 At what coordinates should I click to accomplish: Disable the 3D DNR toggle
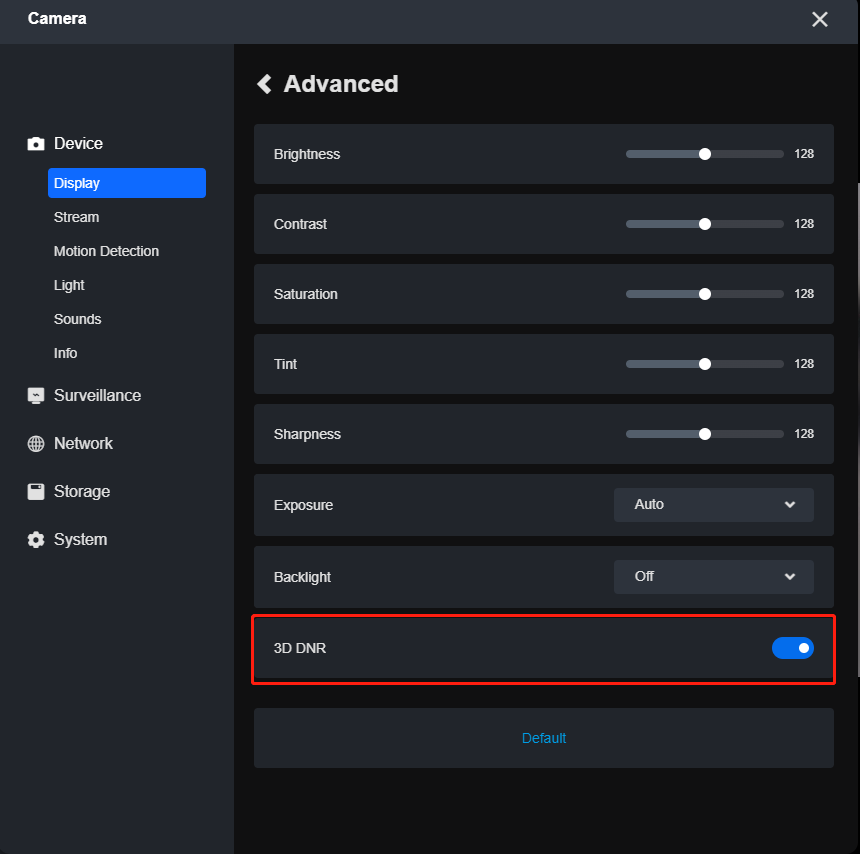(x=792, y=648)
